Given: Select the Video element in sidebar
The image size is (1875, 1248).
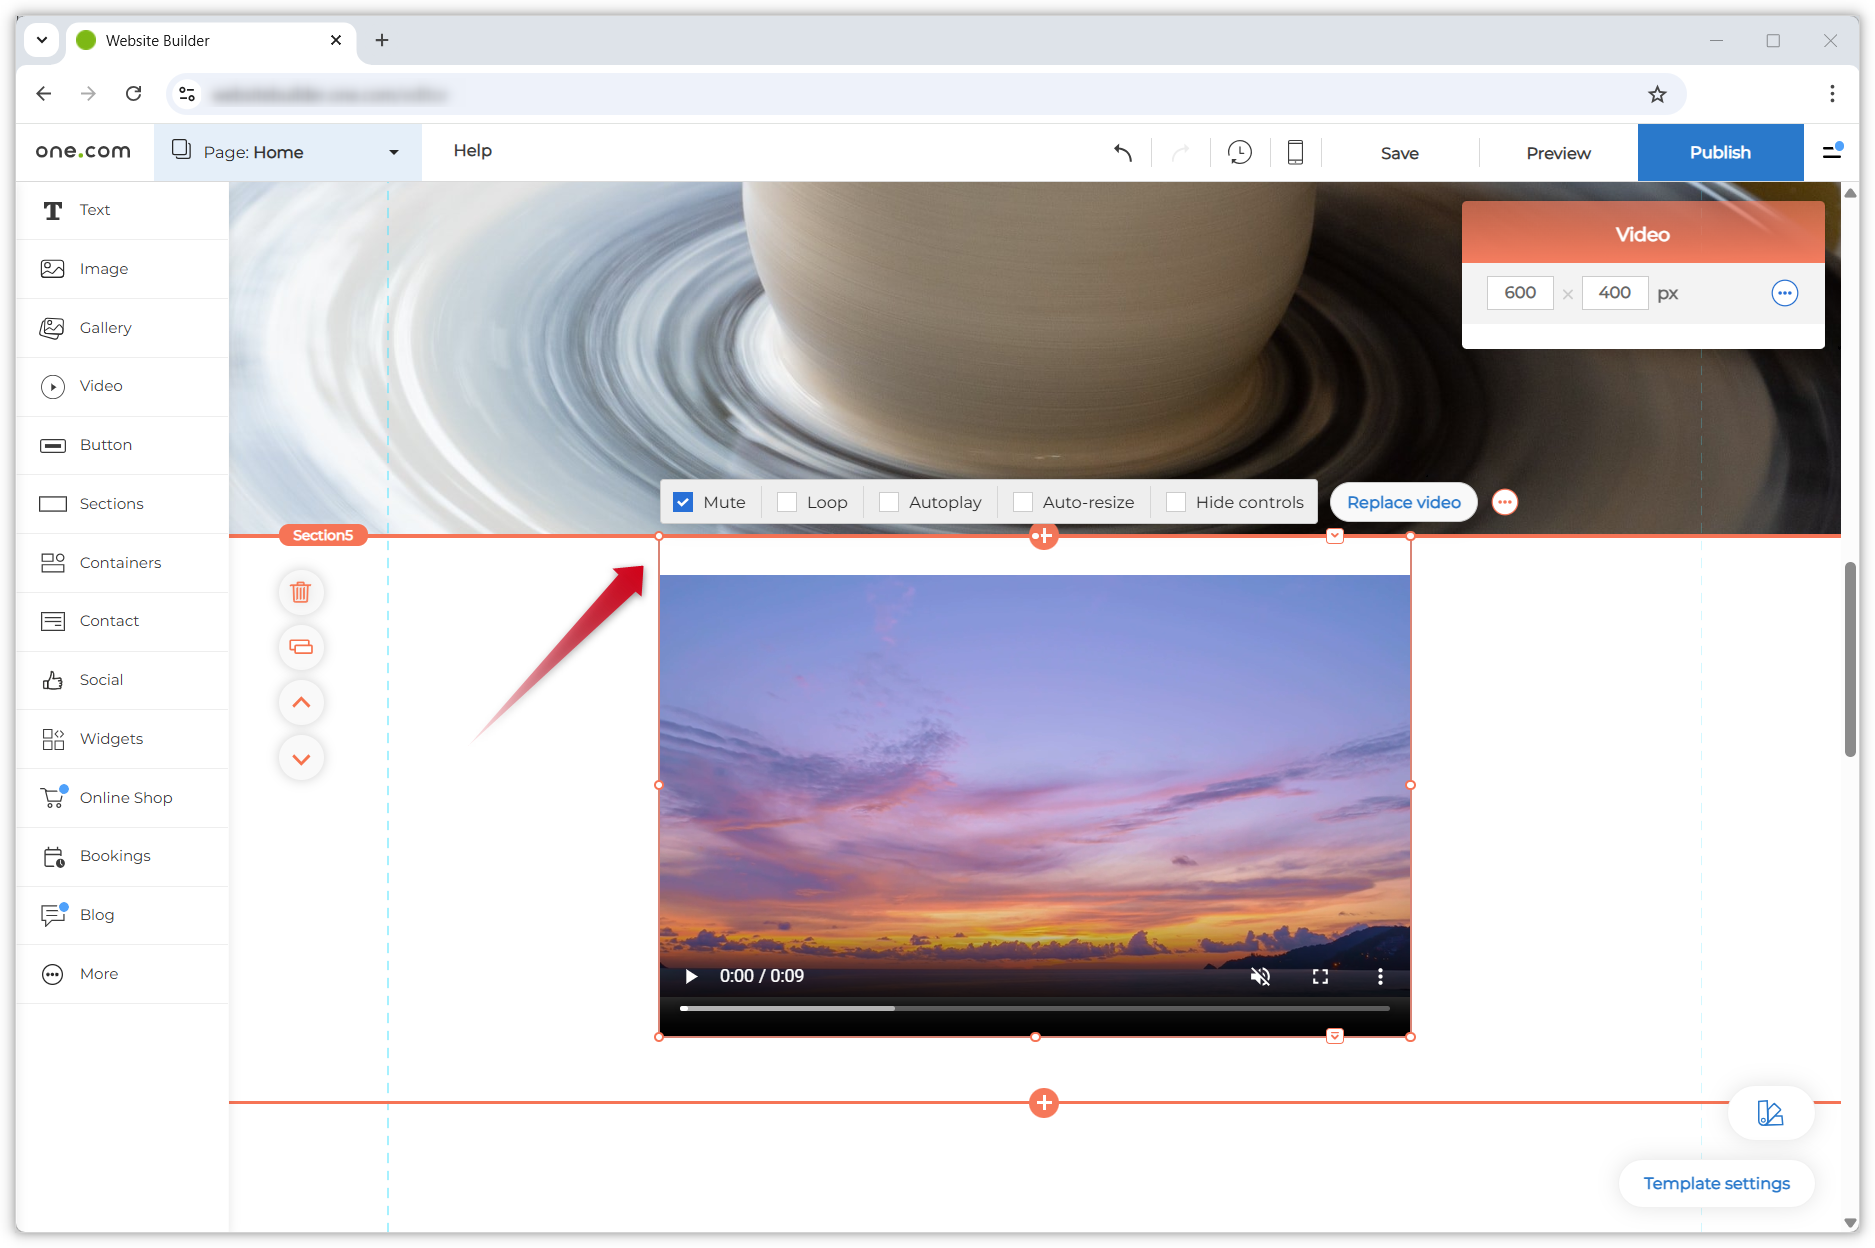Looking at the screenshot, I should click(x=100, y=386).
